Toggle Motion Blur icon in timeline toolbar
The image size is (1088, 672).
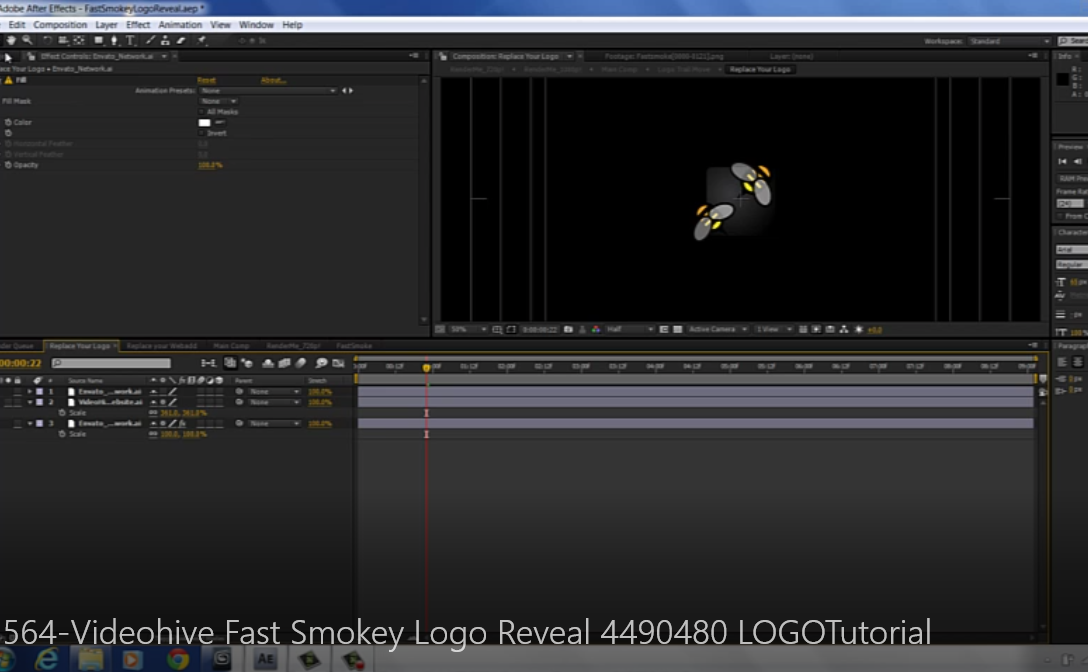coord(301,363)
